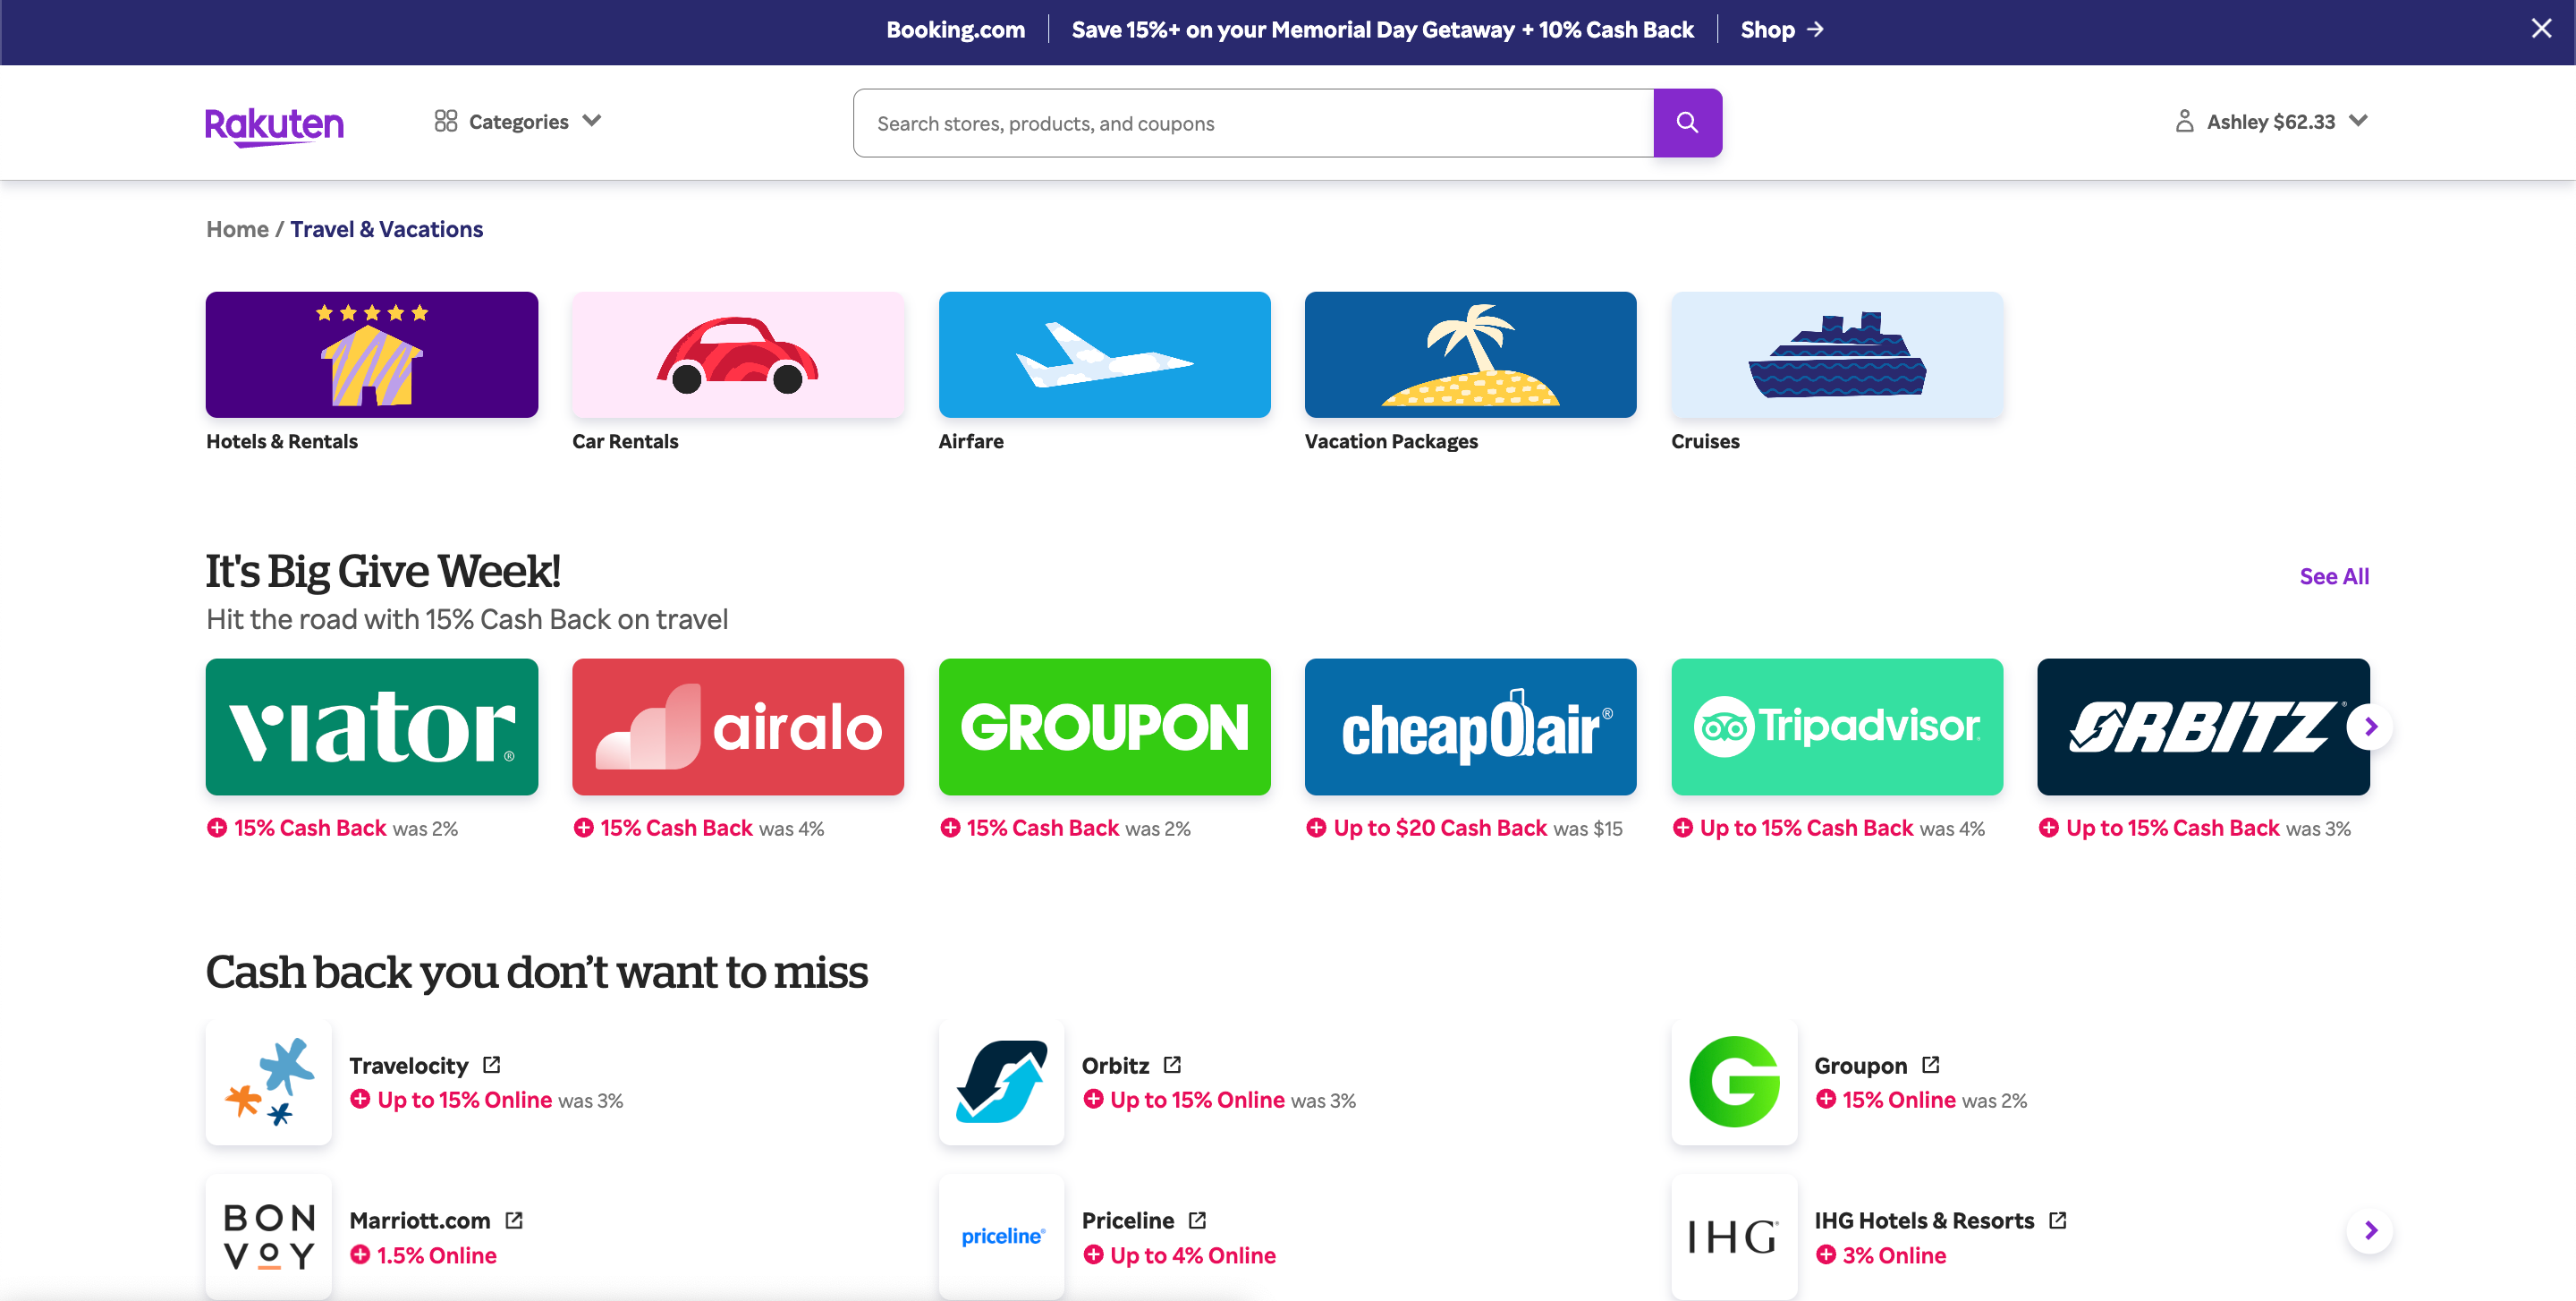Click the purple search magnifier button
Screen dimensions: 2576x1301
(x=1686, y=123)
